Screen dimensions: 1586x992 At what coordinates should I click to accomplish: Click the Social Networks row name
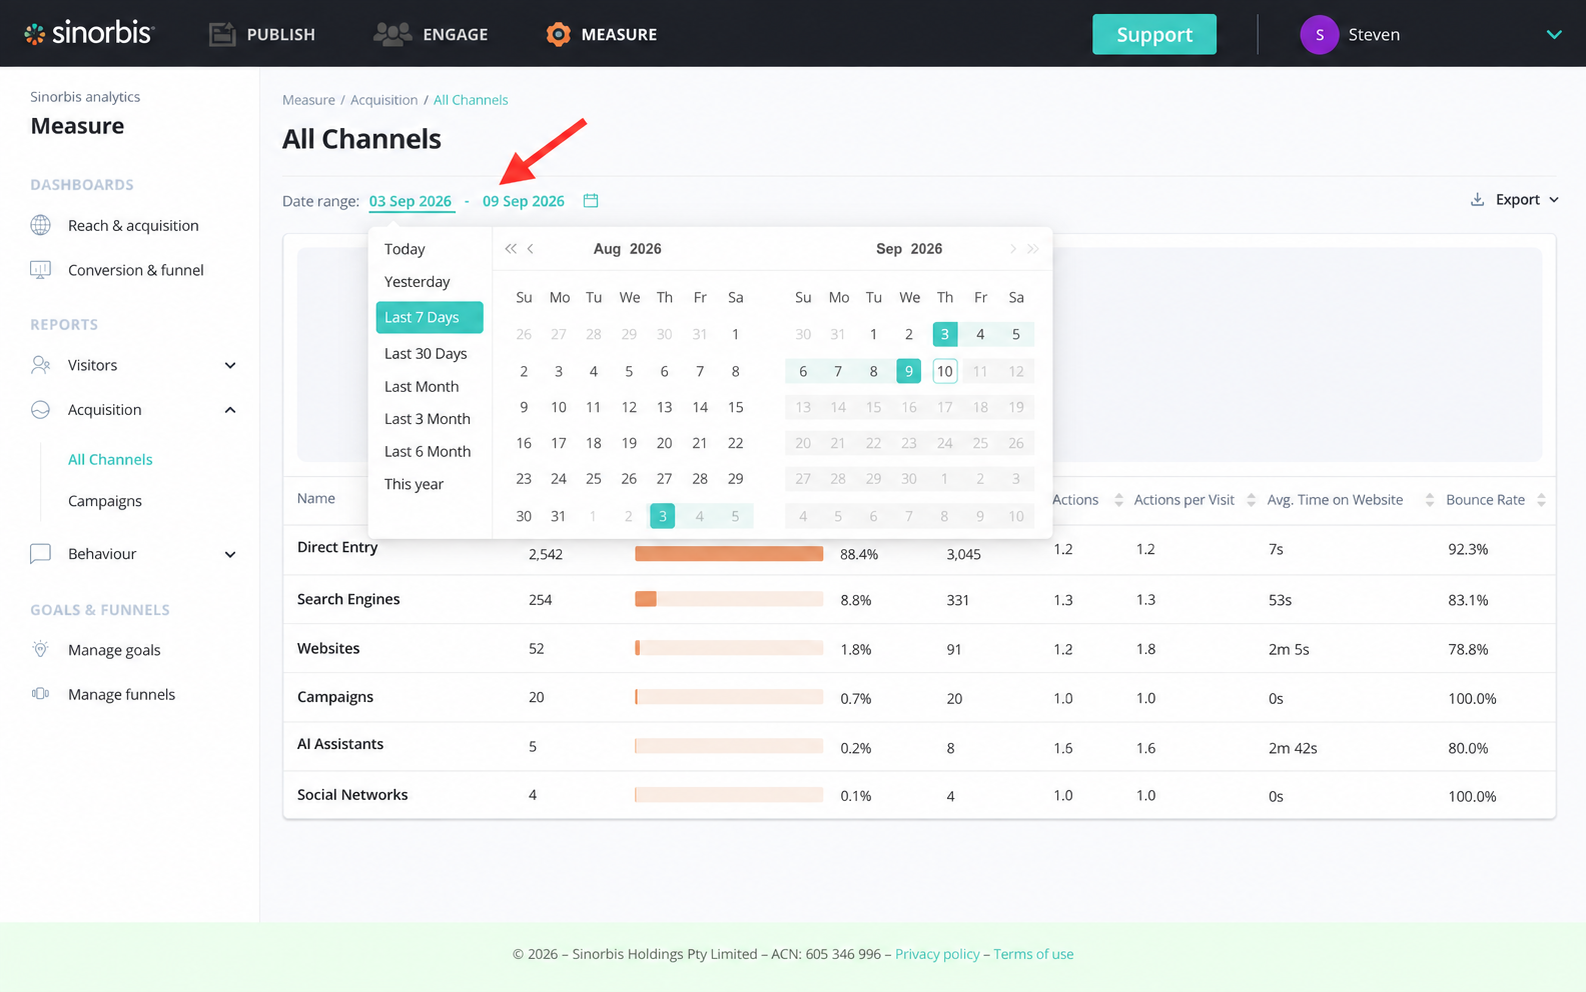pos(352,795)
